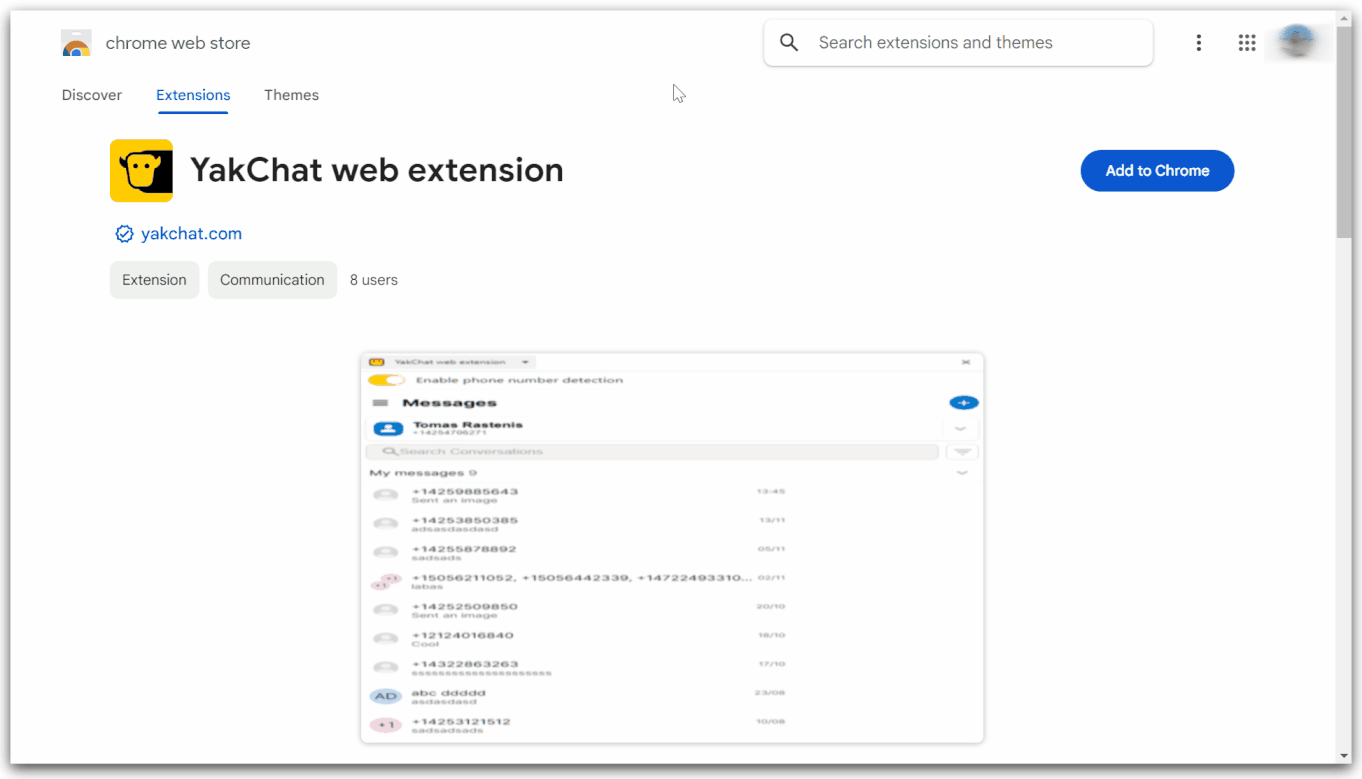Select the Extensions tab
1362x779 pixels.
[x=193, y=95]
